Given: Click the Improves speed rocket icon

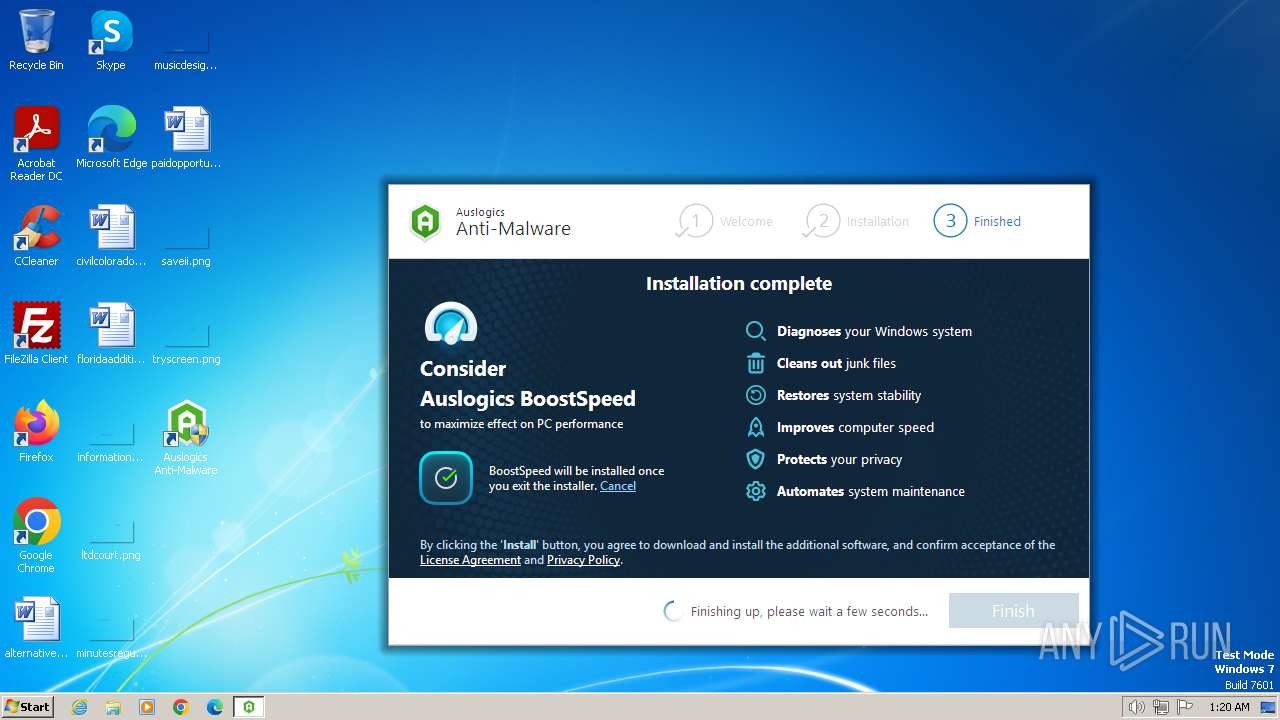Looking at the screenshot, I should coord(756,427).
